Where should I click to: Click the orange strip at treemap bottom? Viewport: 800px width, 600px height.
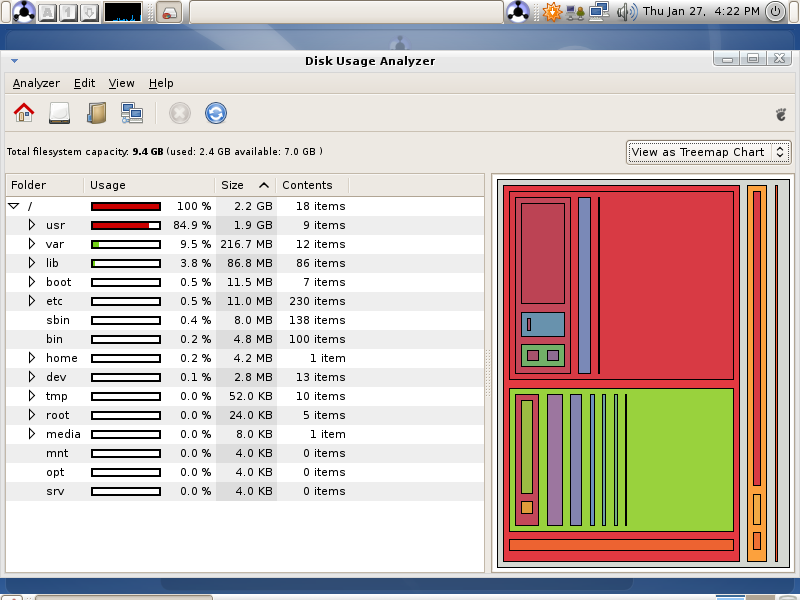click(x=621, y=545)
